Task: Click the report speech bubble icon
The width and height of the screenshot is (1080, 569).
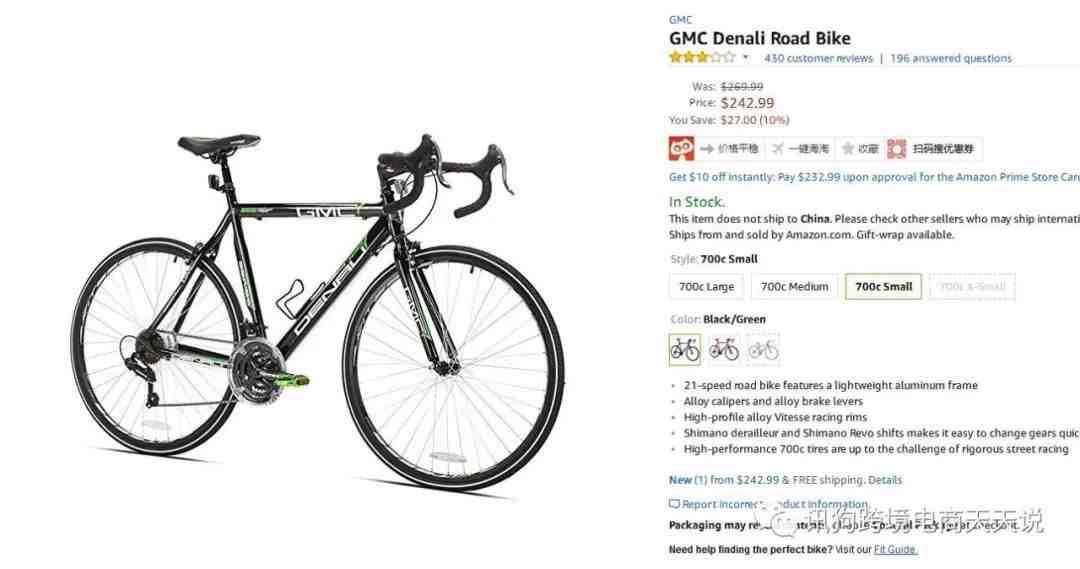Action: 674,504
